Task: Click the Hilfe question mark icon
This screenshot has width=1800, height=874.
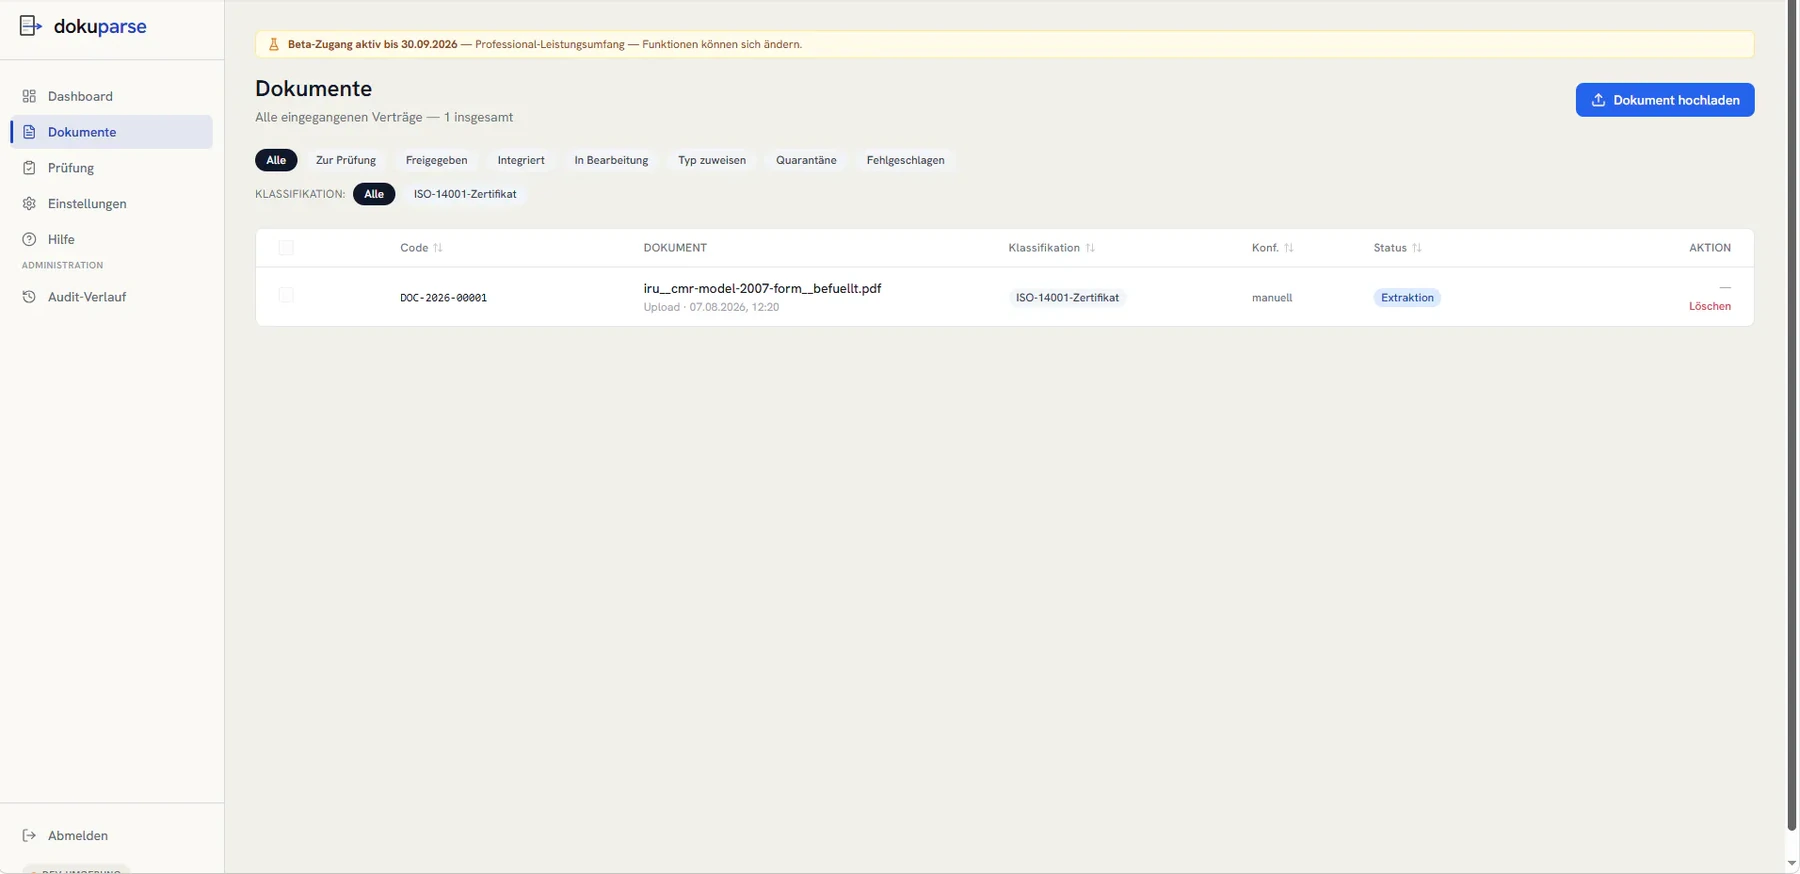Action: pyautogui.click(x=29, y=240)
